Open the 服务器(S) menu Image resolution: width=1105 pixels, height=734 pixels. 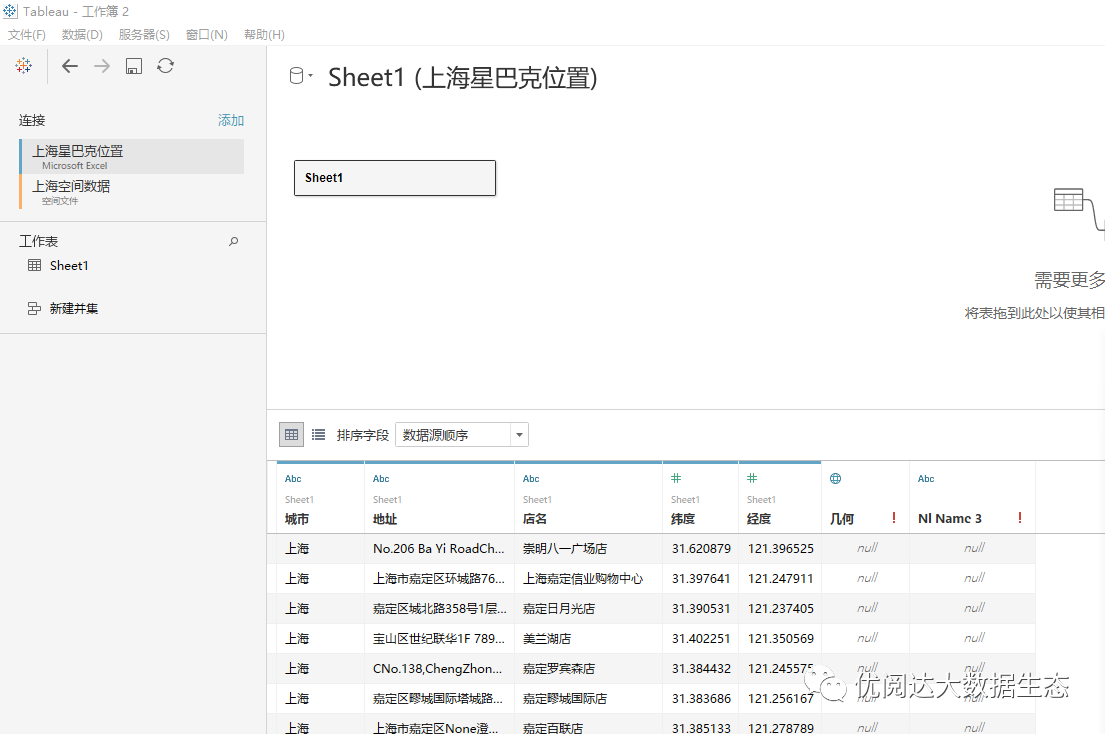144,35
